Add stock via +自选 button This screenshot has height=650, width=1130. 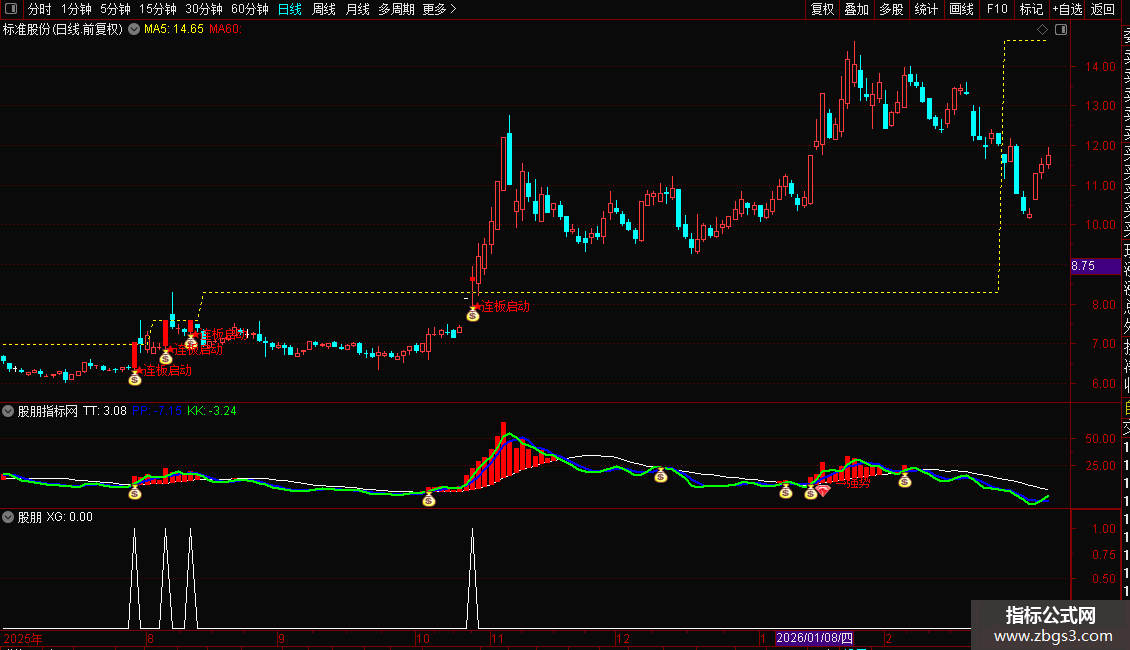click(1067, 9)
